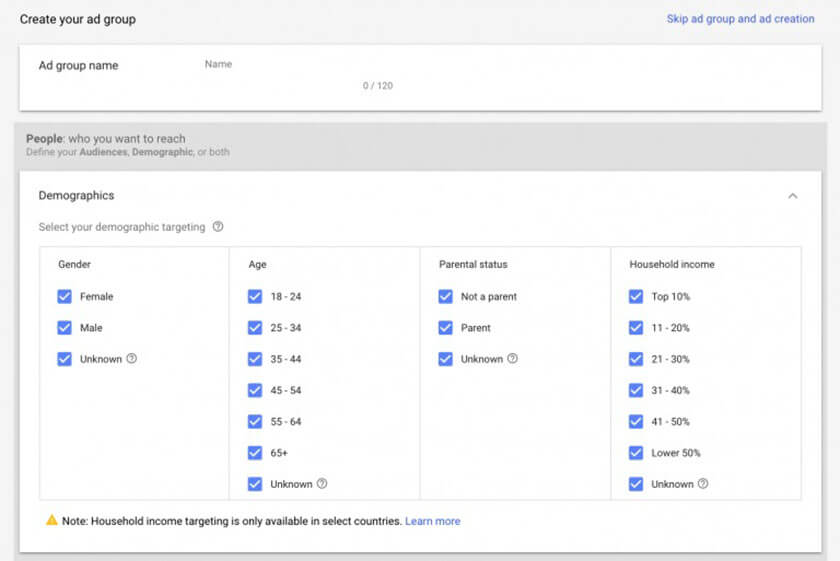Click help icon beside Age Unknown

pyautogui.click(x=322, y=484)
